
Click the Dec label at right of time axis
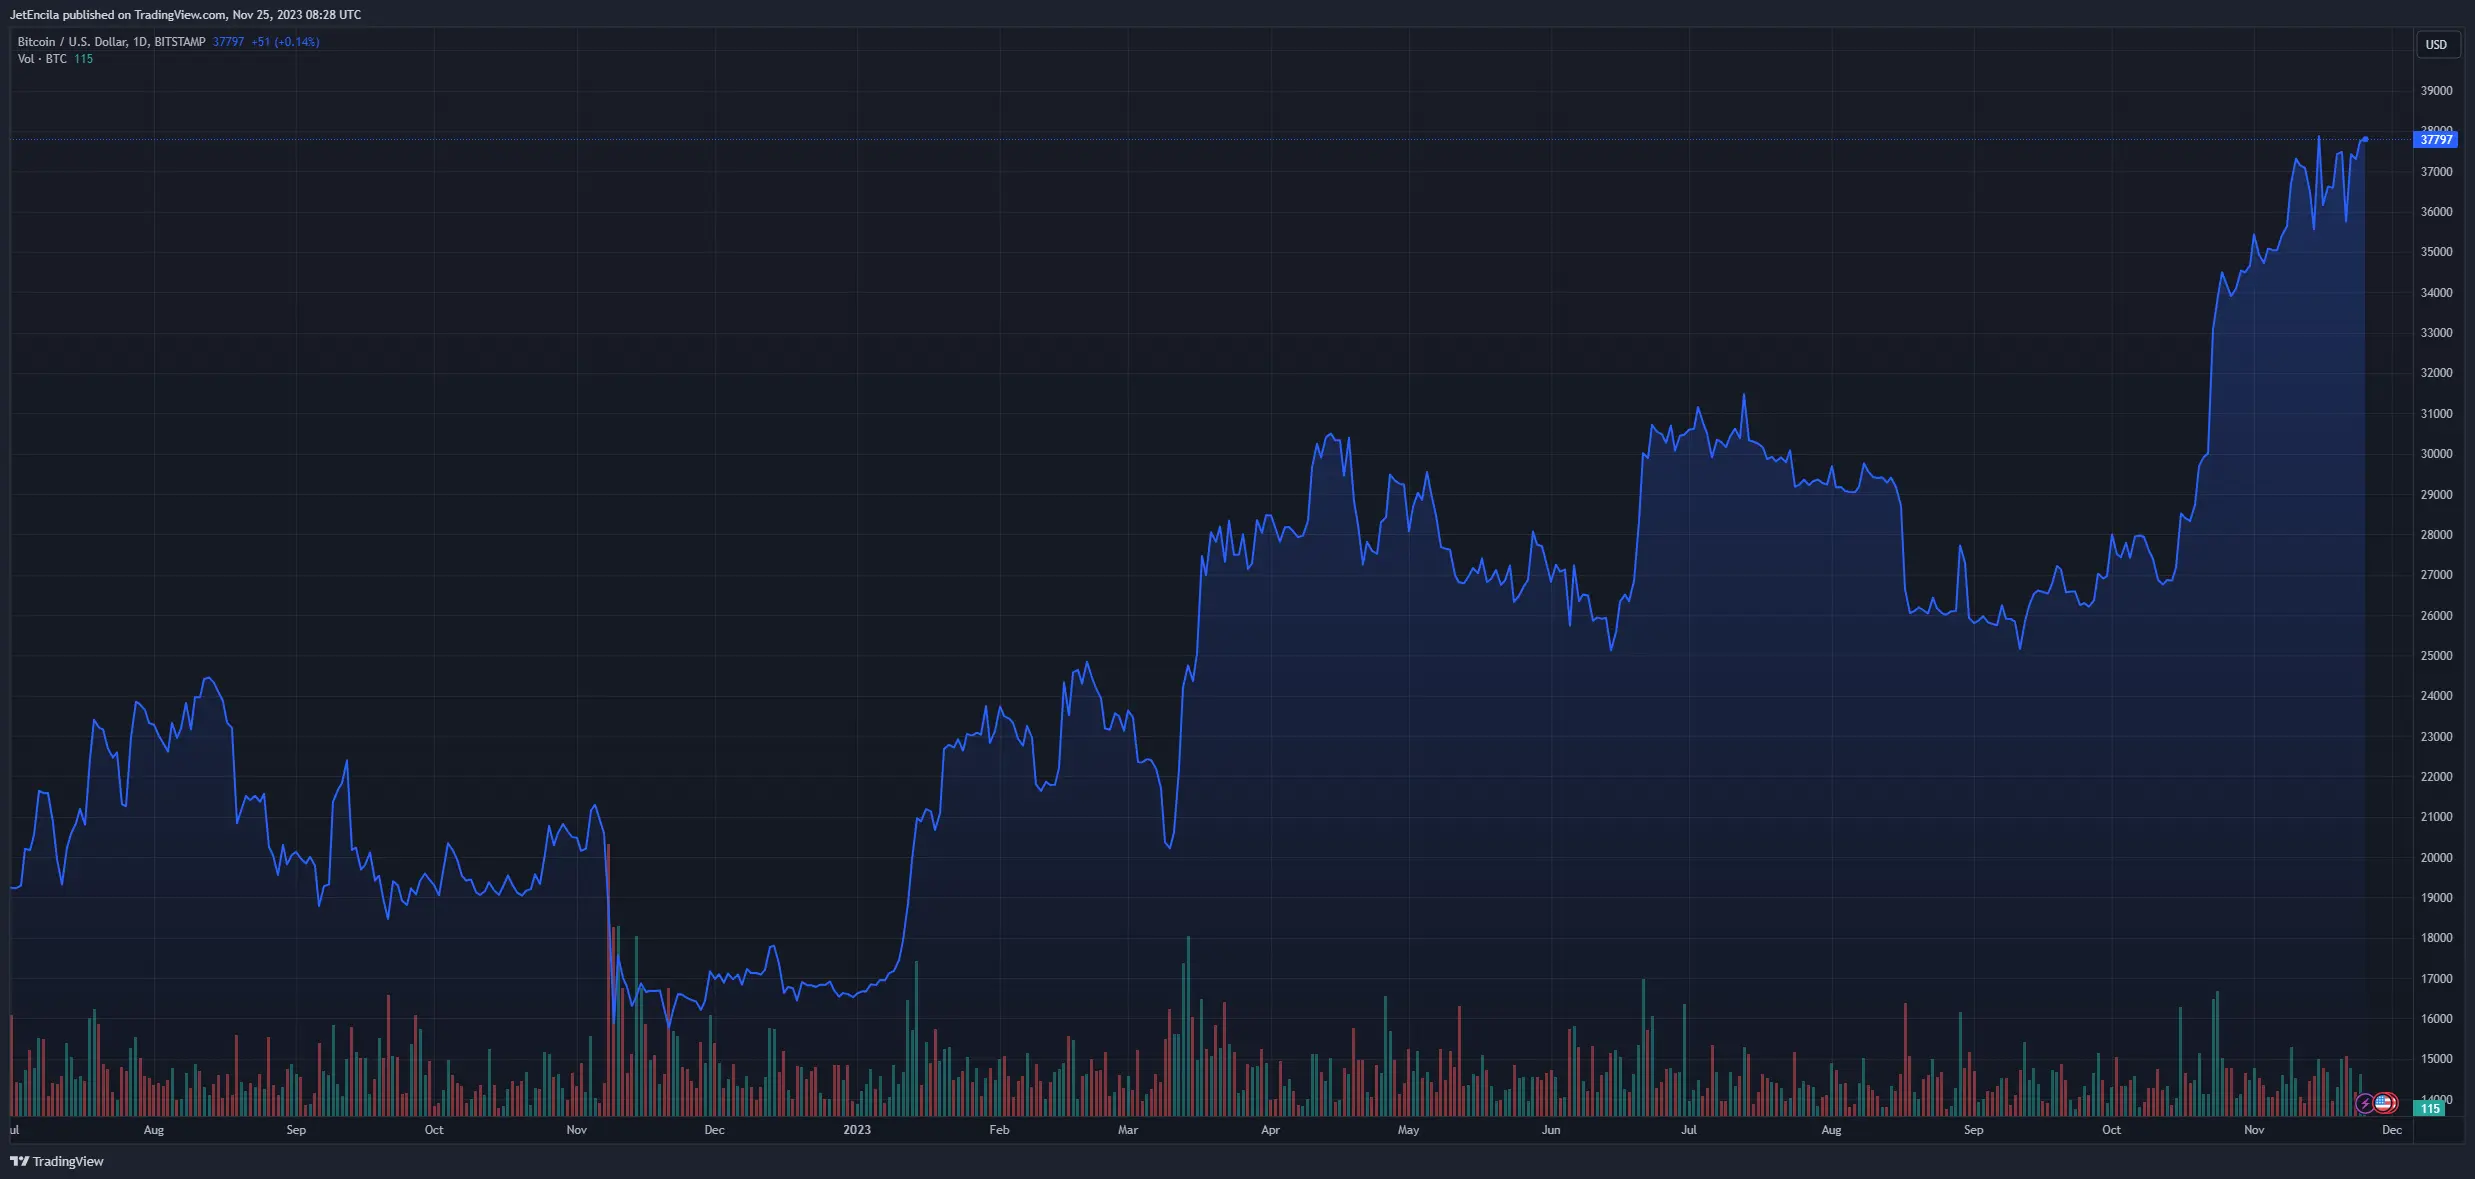[x=2391, y=1130]
